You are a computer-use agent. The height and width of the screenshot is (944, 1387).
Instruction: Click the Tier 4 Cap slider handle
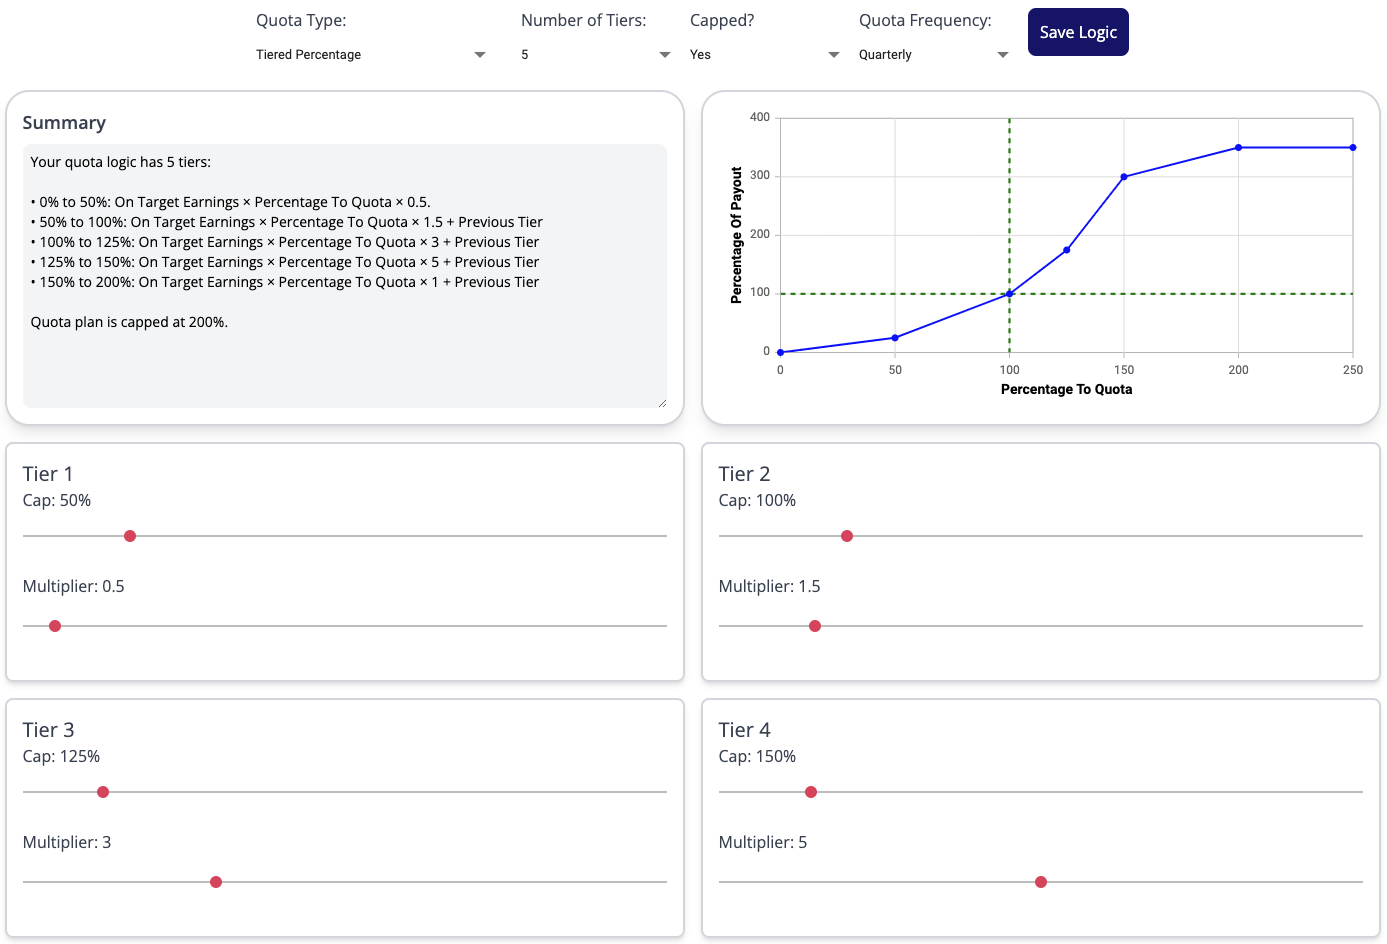click(x=811, y=792)
